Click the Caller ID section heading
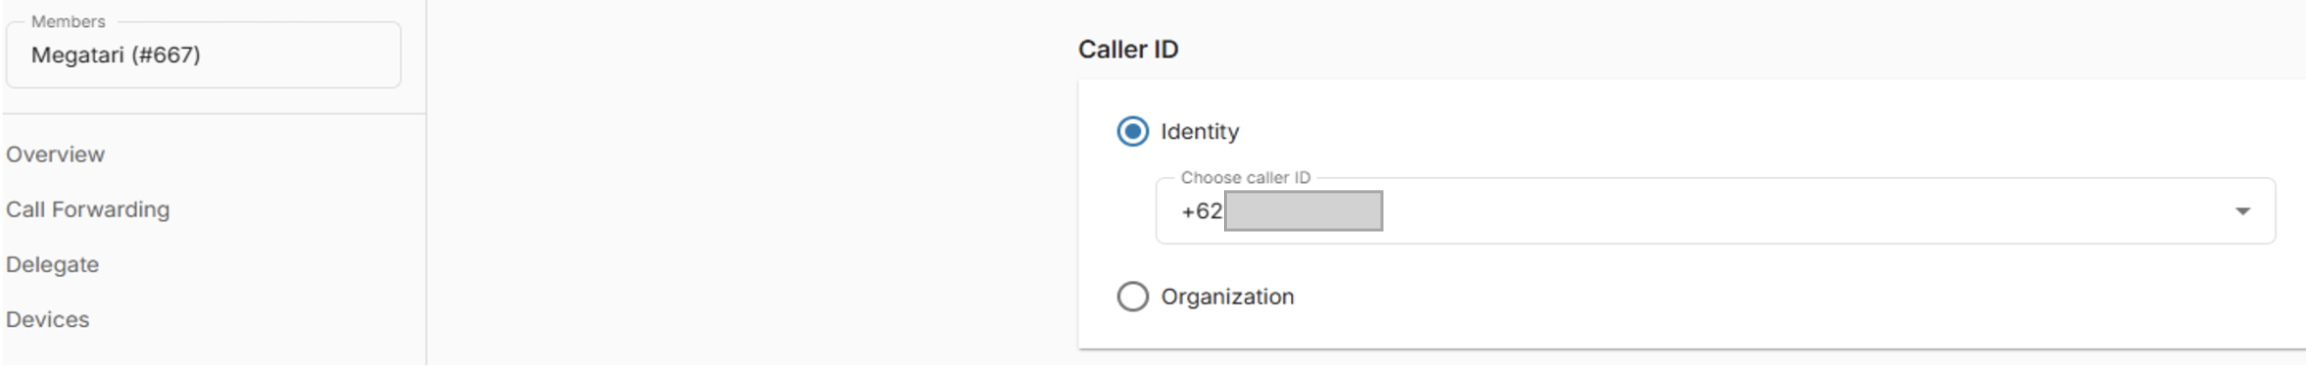 pos(1128,49)
